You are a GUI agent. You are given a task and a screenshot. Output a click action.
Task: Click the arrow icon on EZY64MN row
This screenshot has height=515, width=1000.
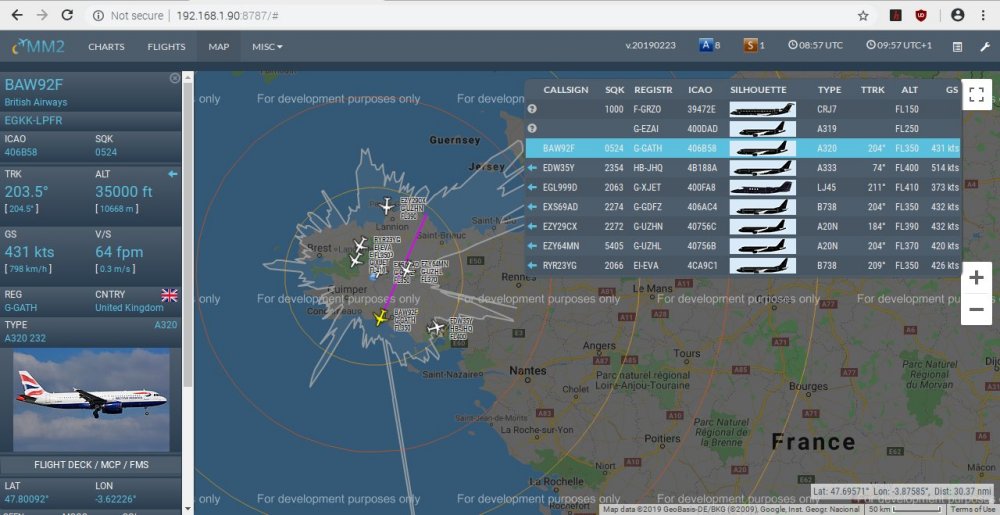tap(532, 245)
